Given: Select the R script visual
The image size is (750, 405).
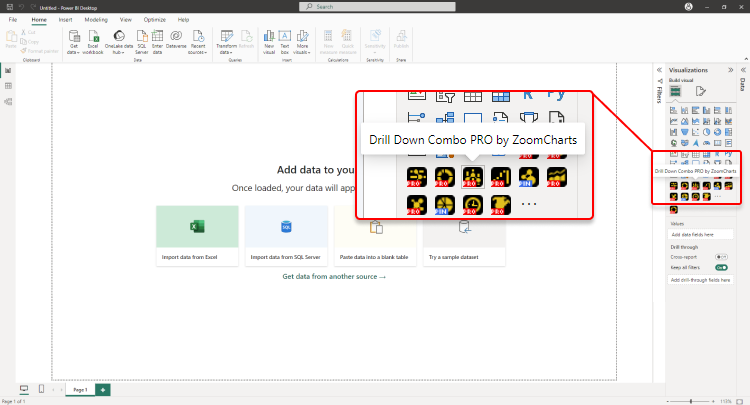Looking at the screenshot, I should tap(717, 154).
